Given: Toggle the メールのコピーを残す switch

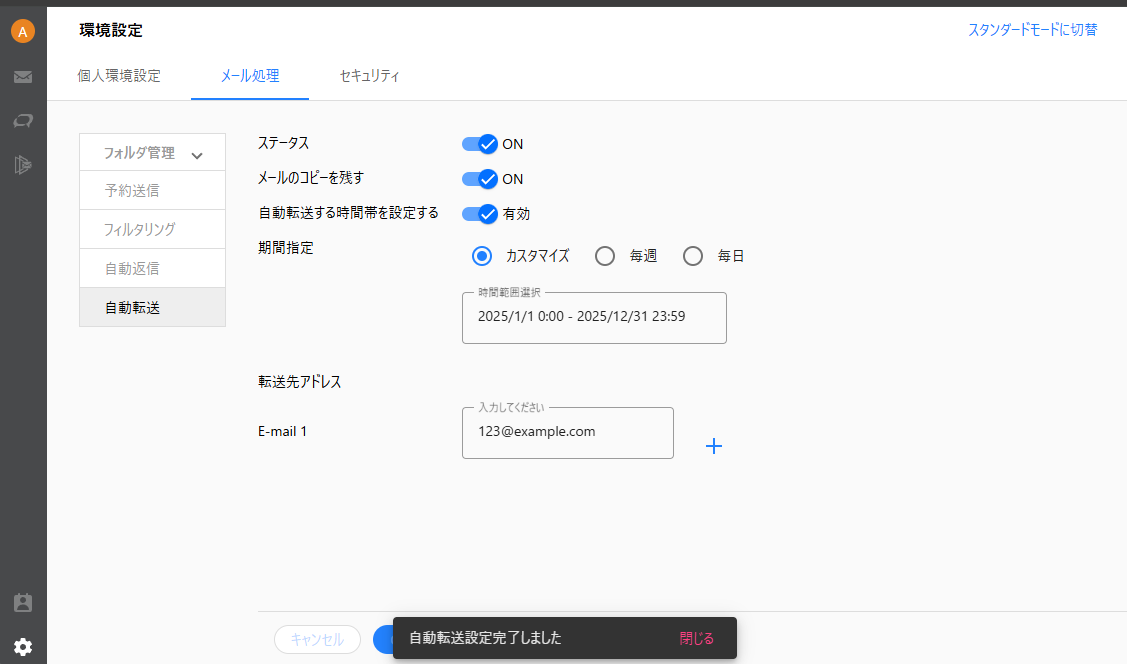Looking at the screenshot, I should point(479,179).
